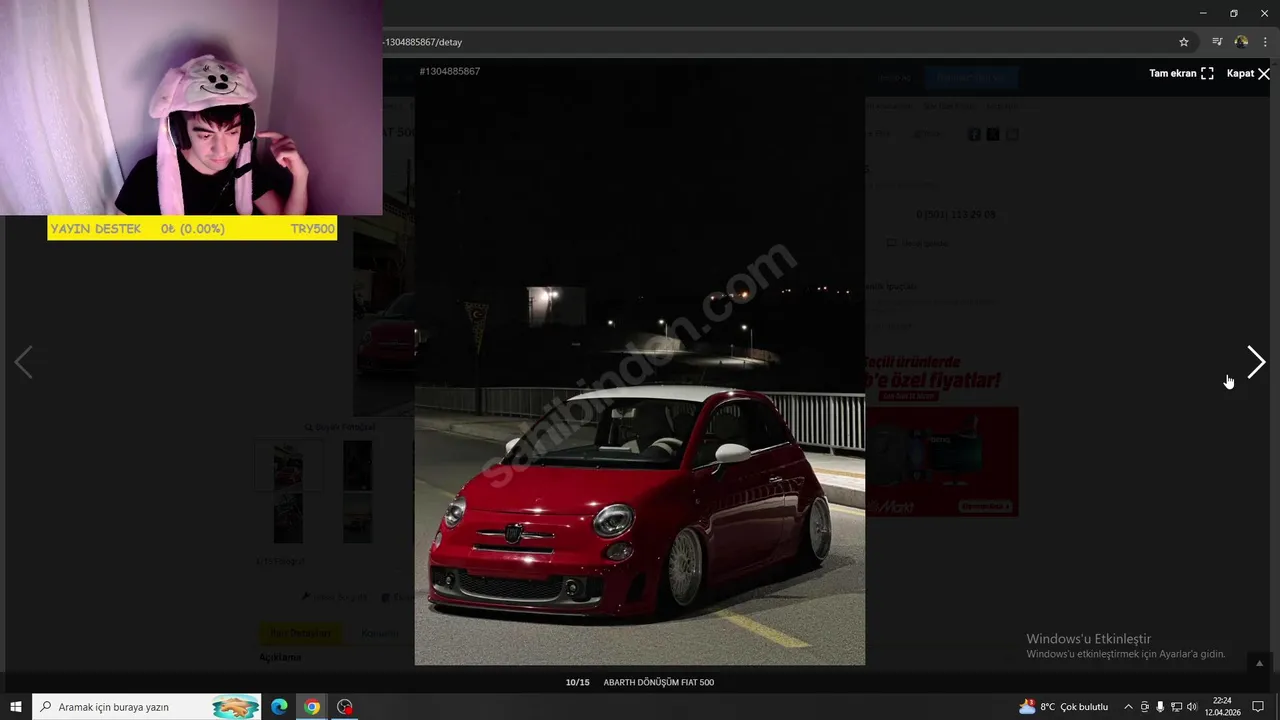Open the weather widget showing 8°C
Viewport: 1280px width, 720px height.
point(1064,707)
